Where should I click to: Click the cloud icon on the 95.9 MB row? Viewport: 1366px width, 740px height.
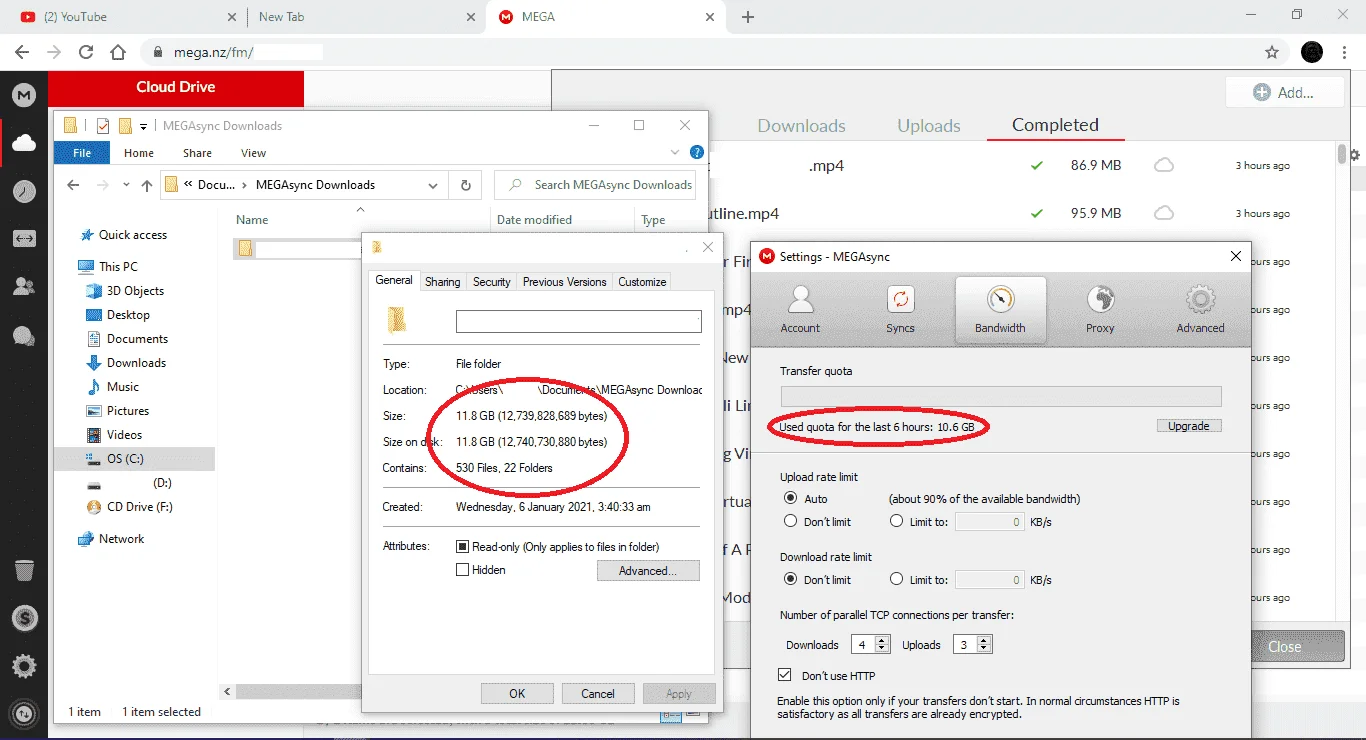(1163, 213)
